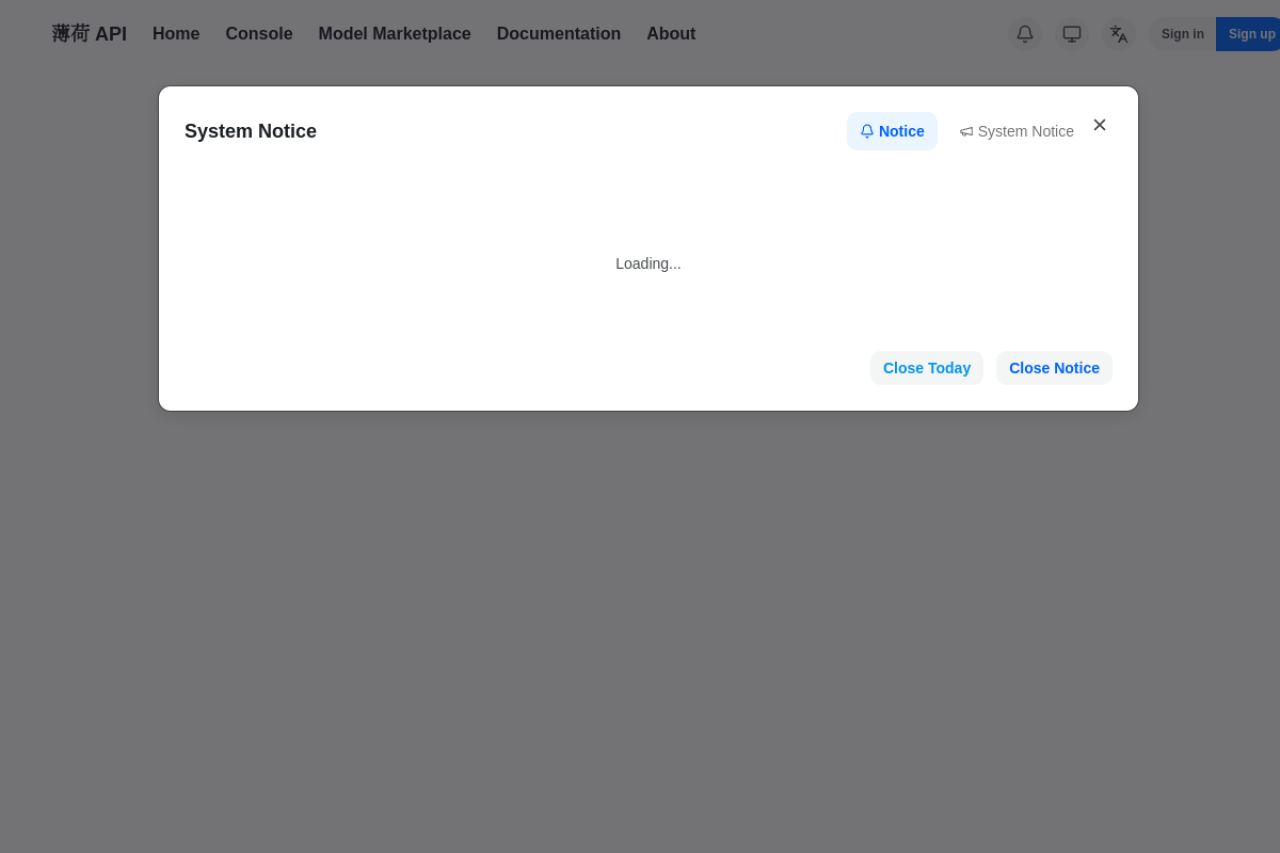The image size is (1280, 853).
Task: Switch to the Notice tab
Action: pyautogui.click(x=892, y=131)
